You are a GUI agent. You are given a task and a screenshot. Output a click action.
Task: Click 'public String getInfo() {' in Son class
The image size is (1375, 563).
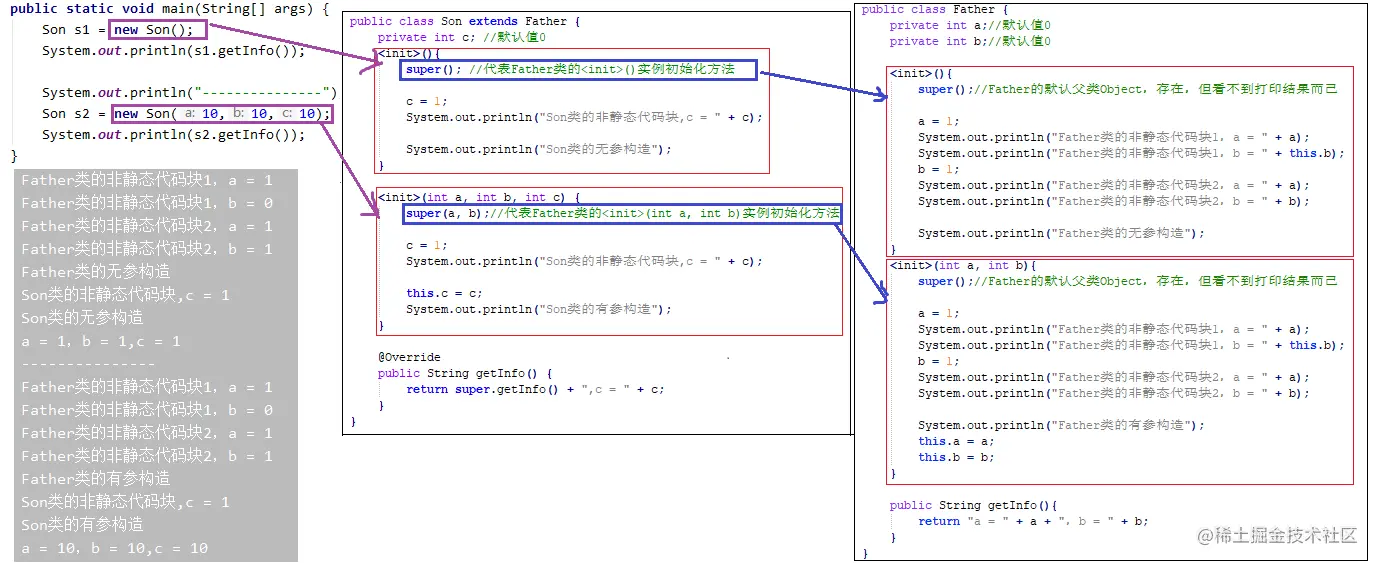465,373
